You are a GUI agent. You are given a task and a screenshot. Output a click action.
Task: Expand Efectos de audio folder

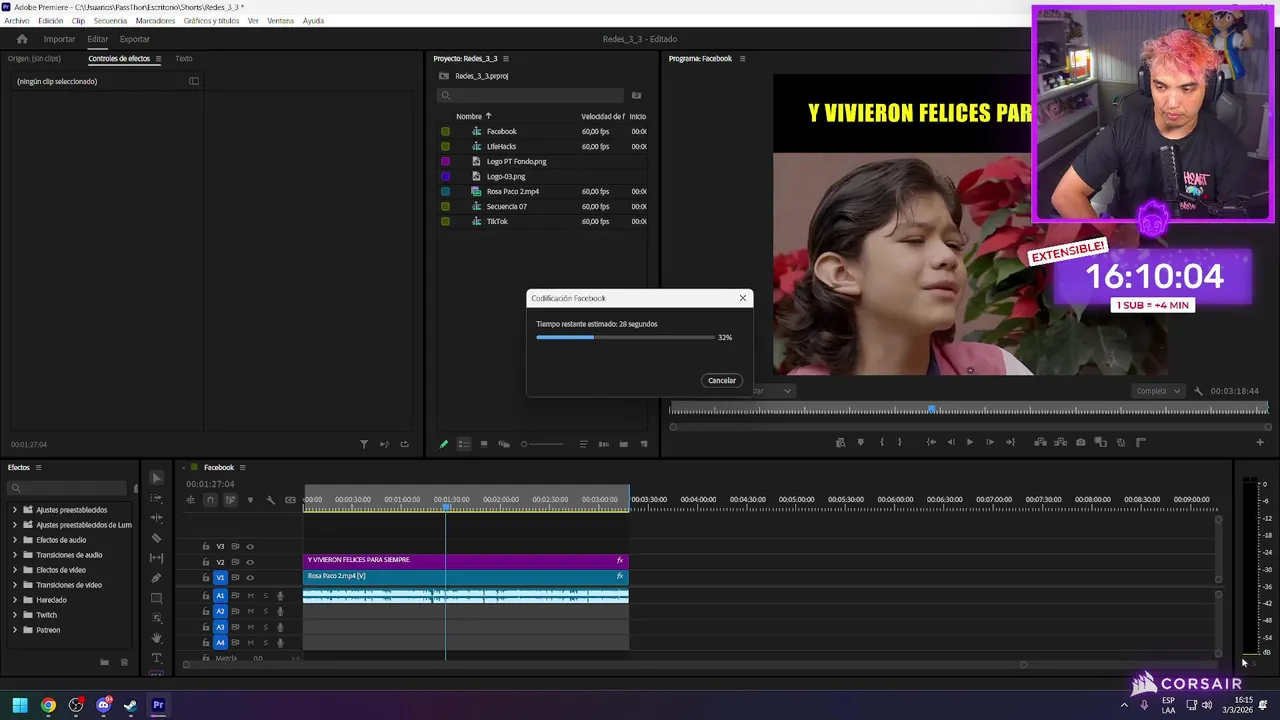click(x=15, y=540)
